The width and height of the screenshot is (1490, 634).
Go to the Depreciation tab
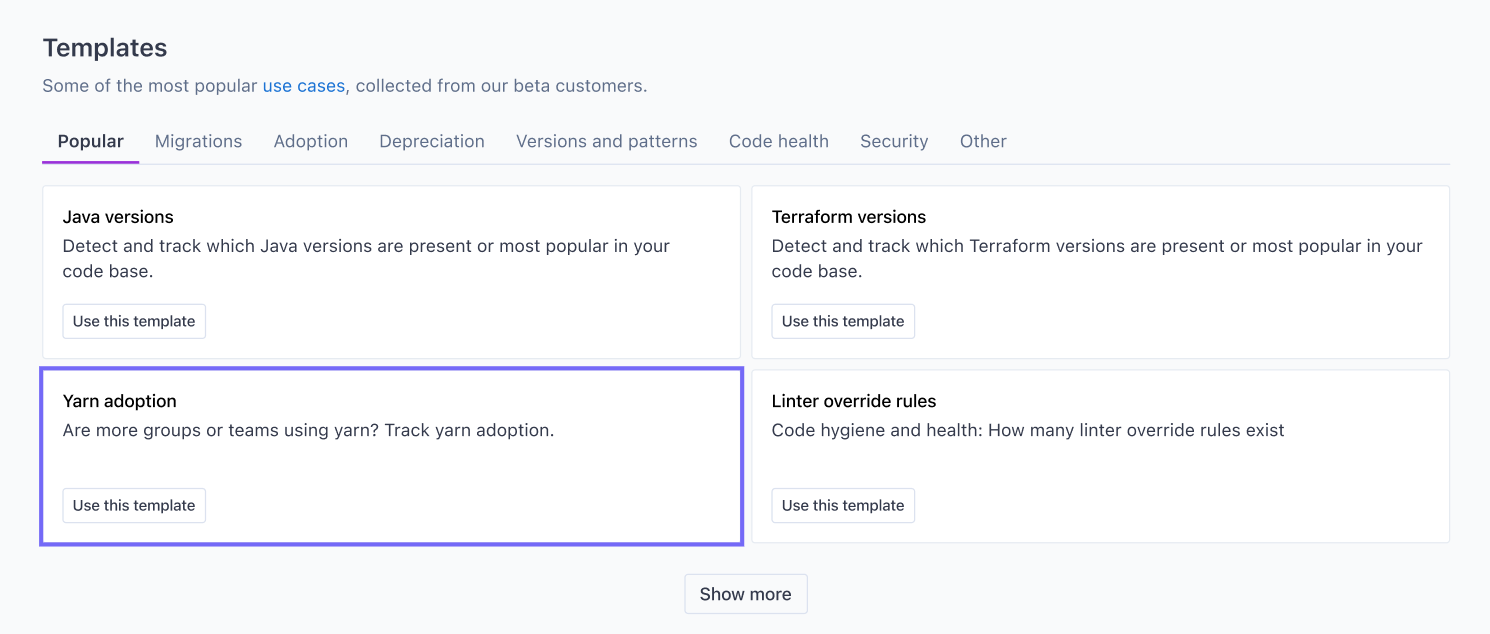(x=431, y=141)
